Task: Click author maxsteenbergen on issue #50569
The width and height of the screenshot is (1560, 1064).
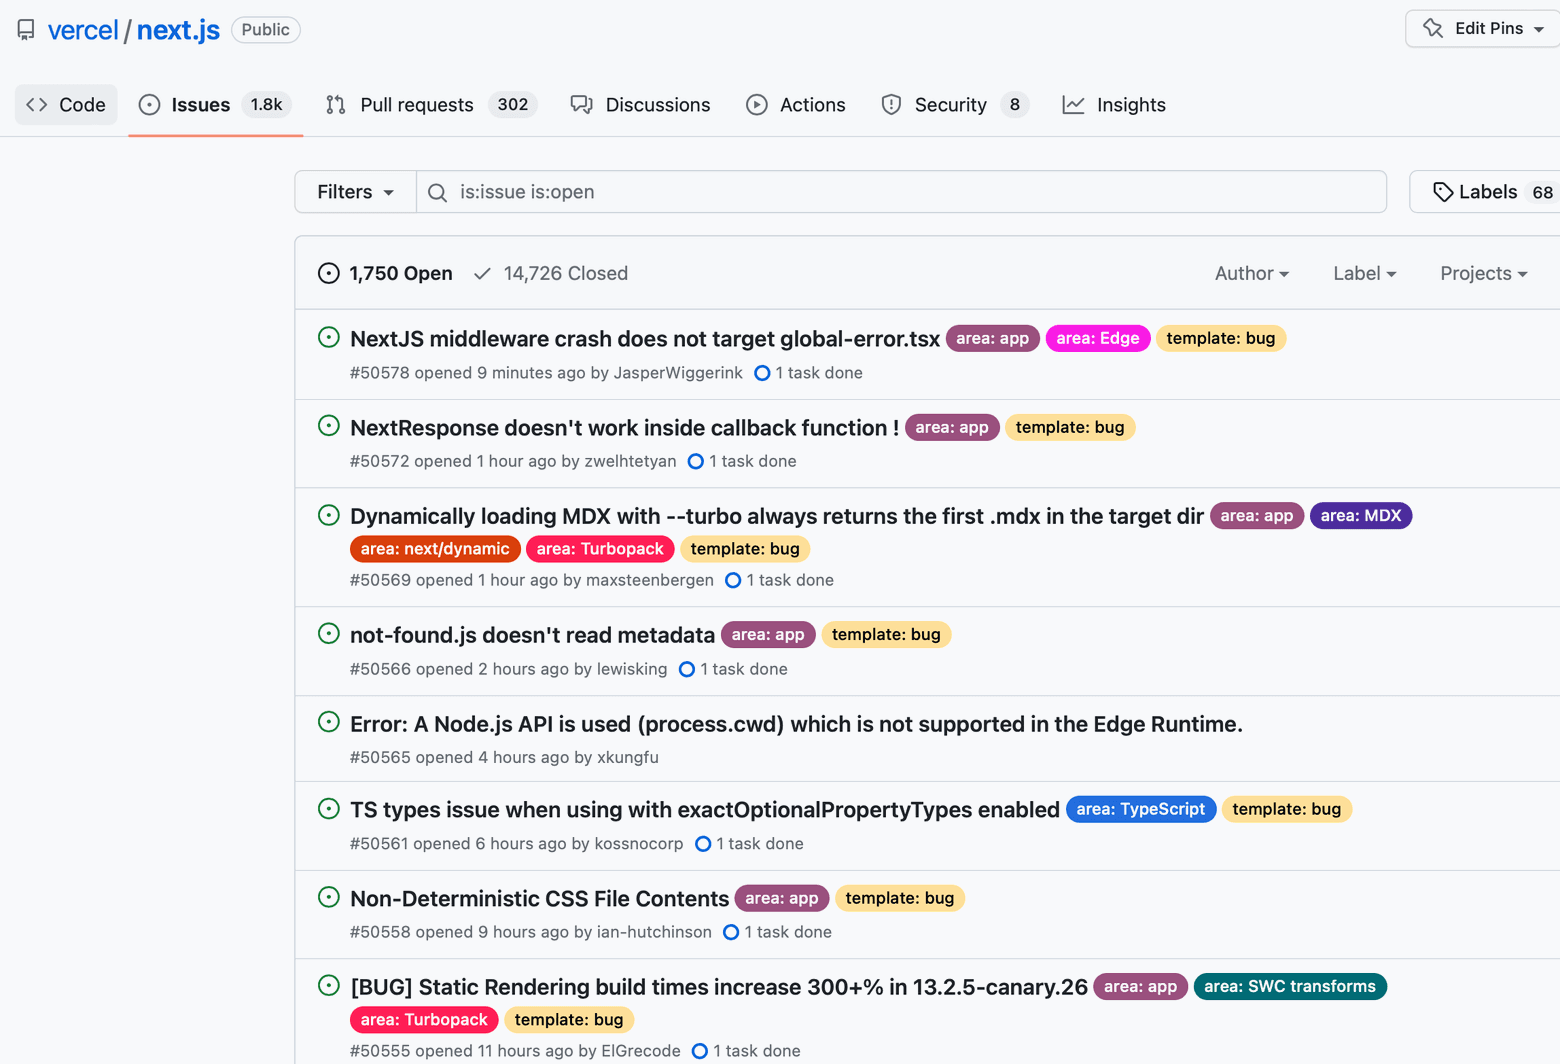Action: [650, 580]
